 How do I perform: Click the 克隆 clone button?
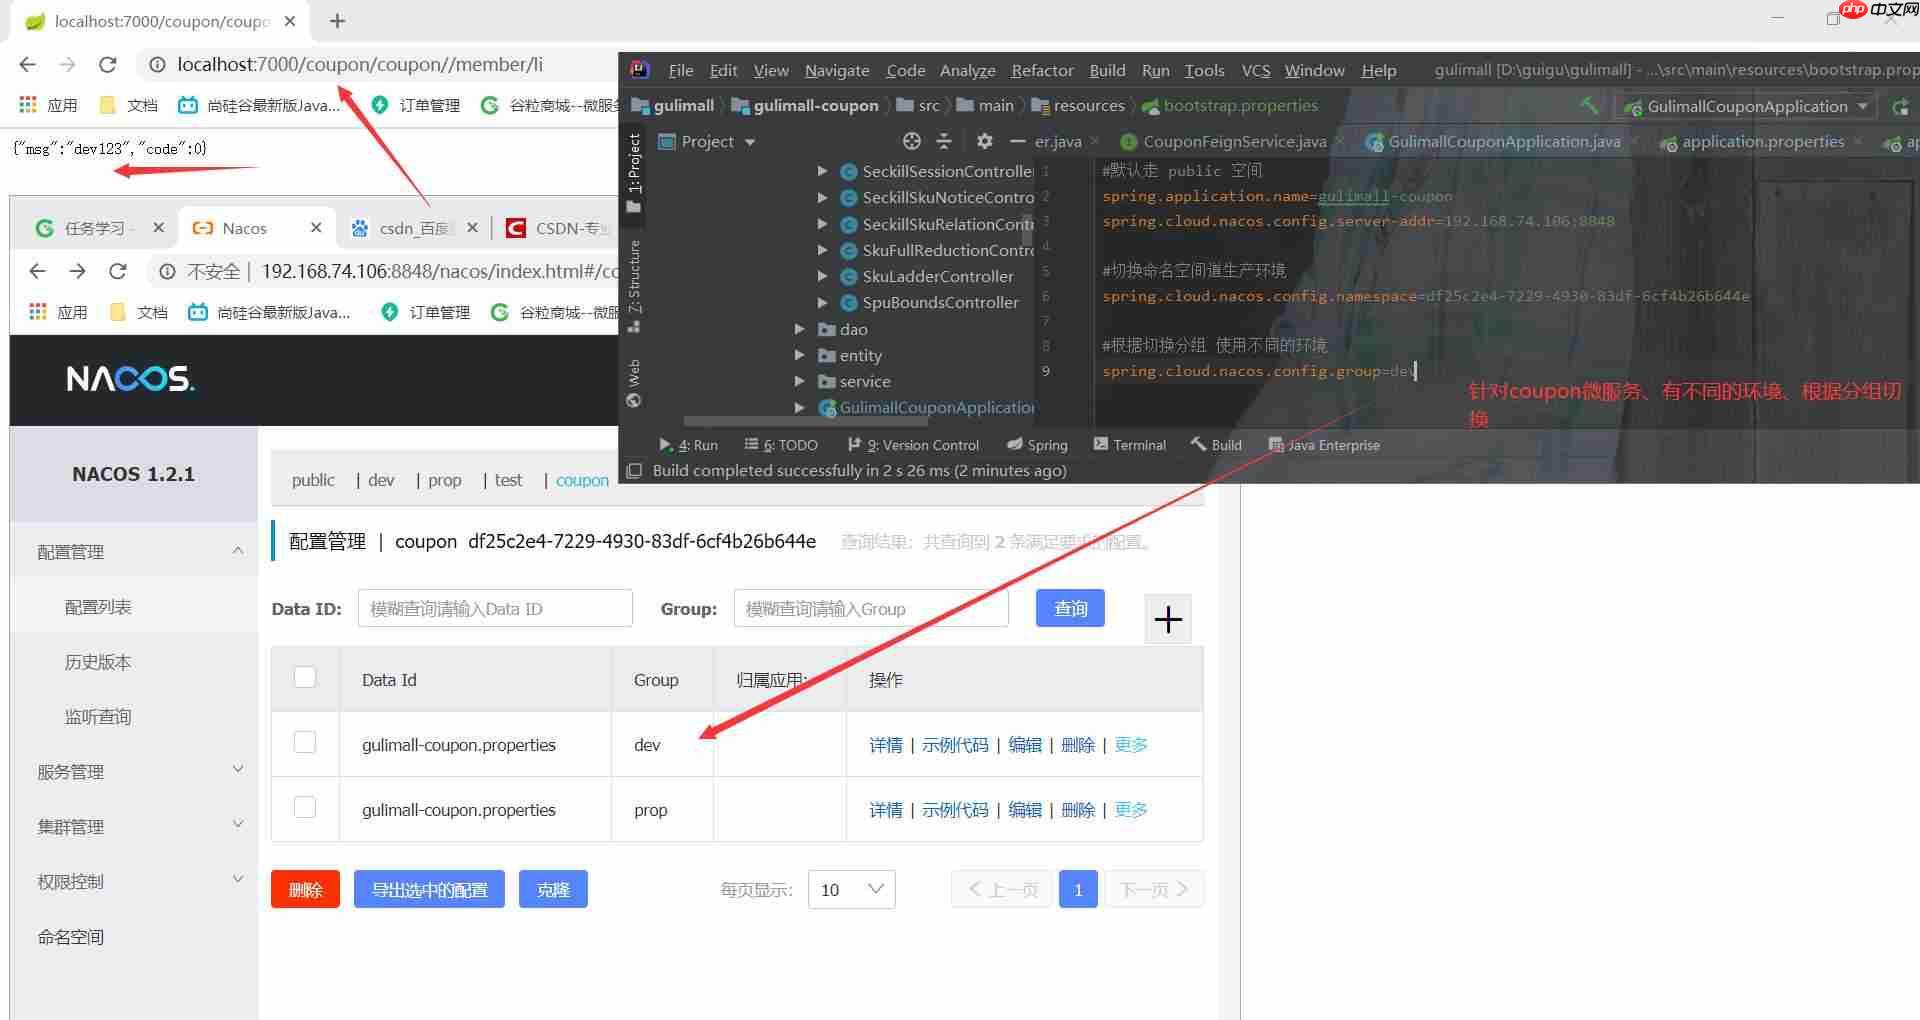(553, 889)
